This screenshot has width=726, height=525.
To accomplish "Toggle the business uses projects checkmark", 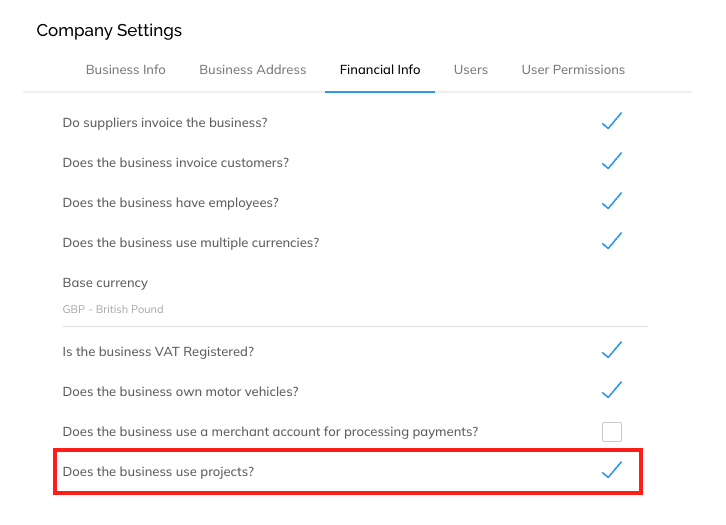I will [x=612, y=470].
